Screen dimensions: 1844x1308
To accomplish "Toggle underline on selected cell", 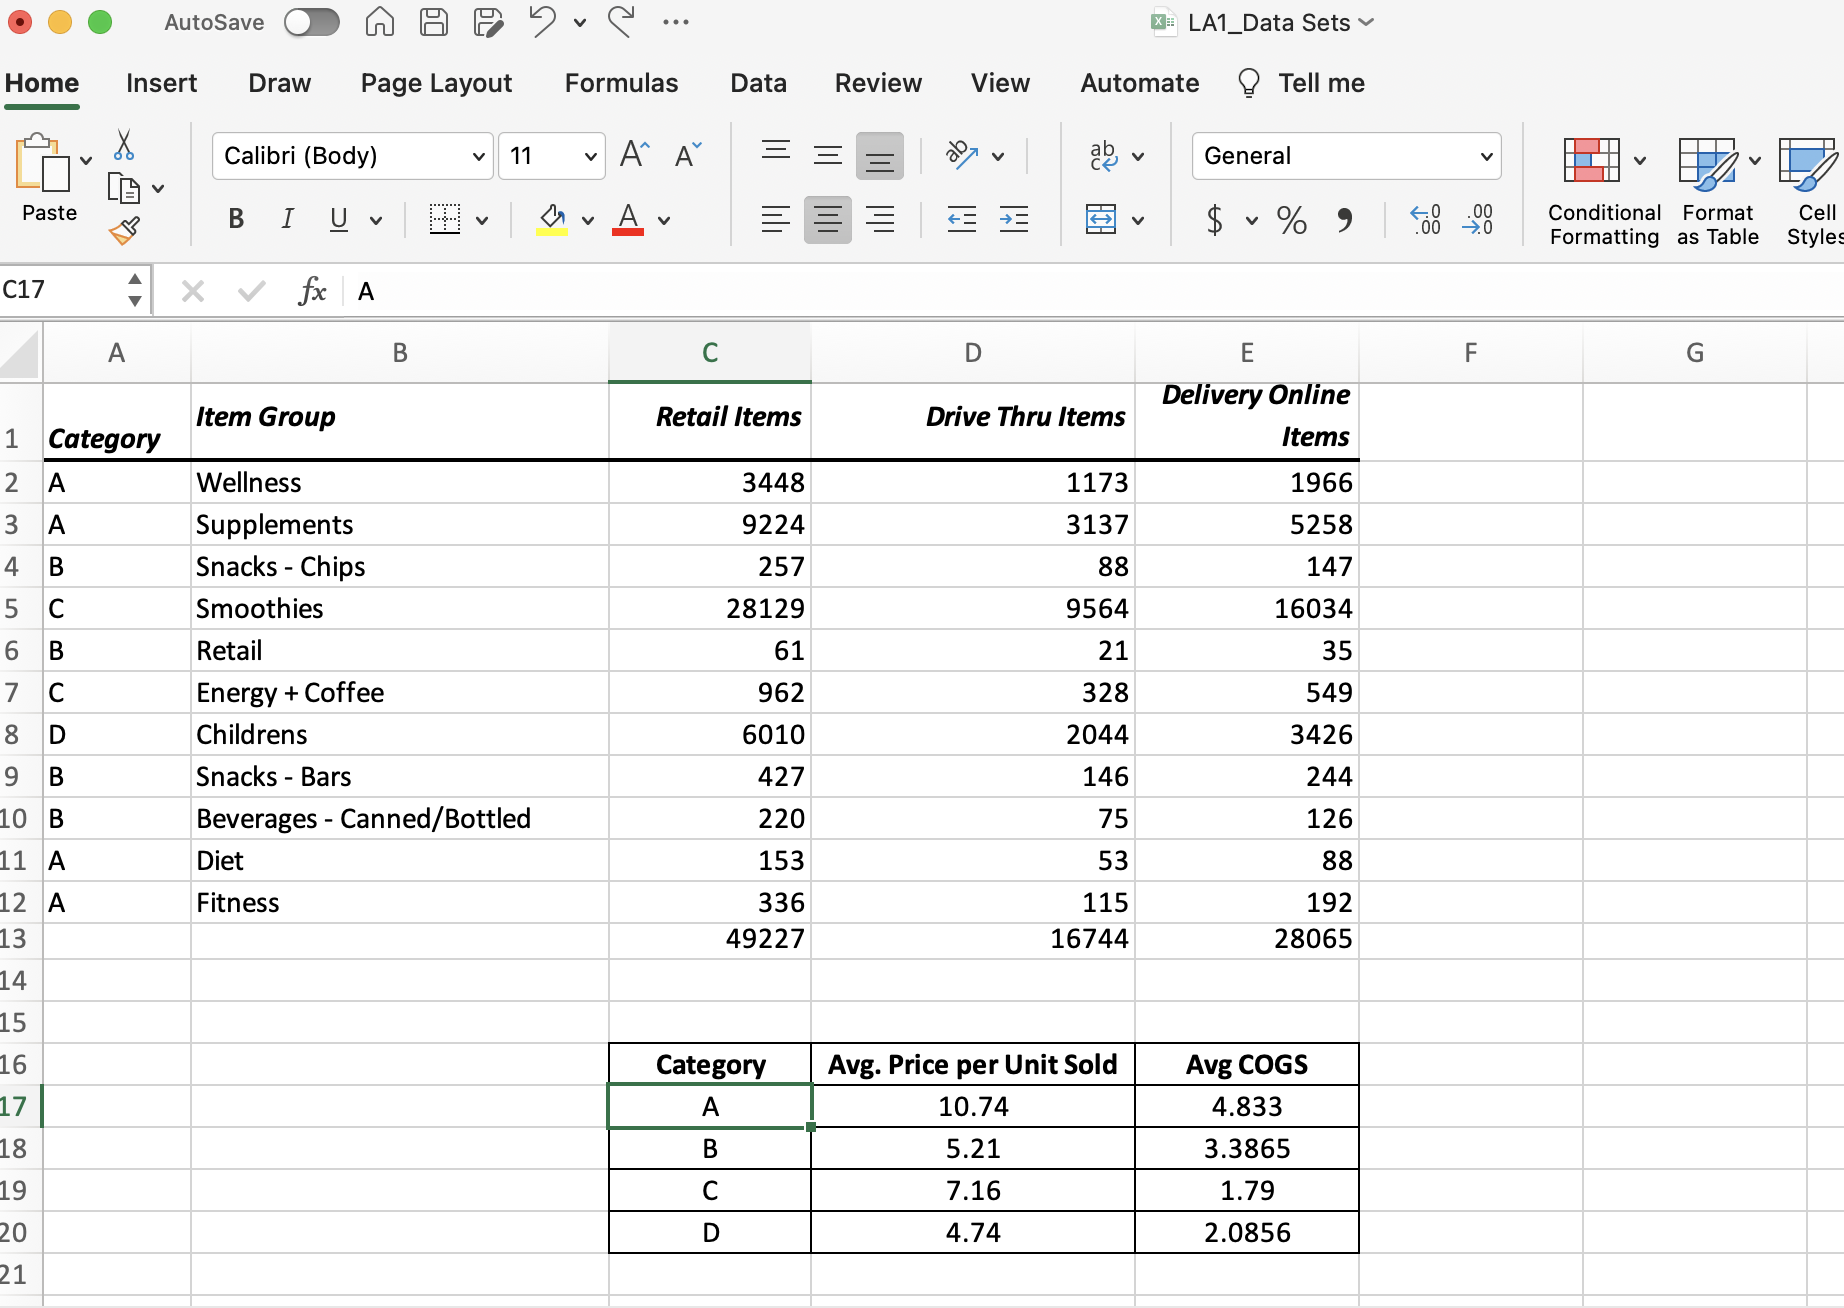I will coord(338,219).
